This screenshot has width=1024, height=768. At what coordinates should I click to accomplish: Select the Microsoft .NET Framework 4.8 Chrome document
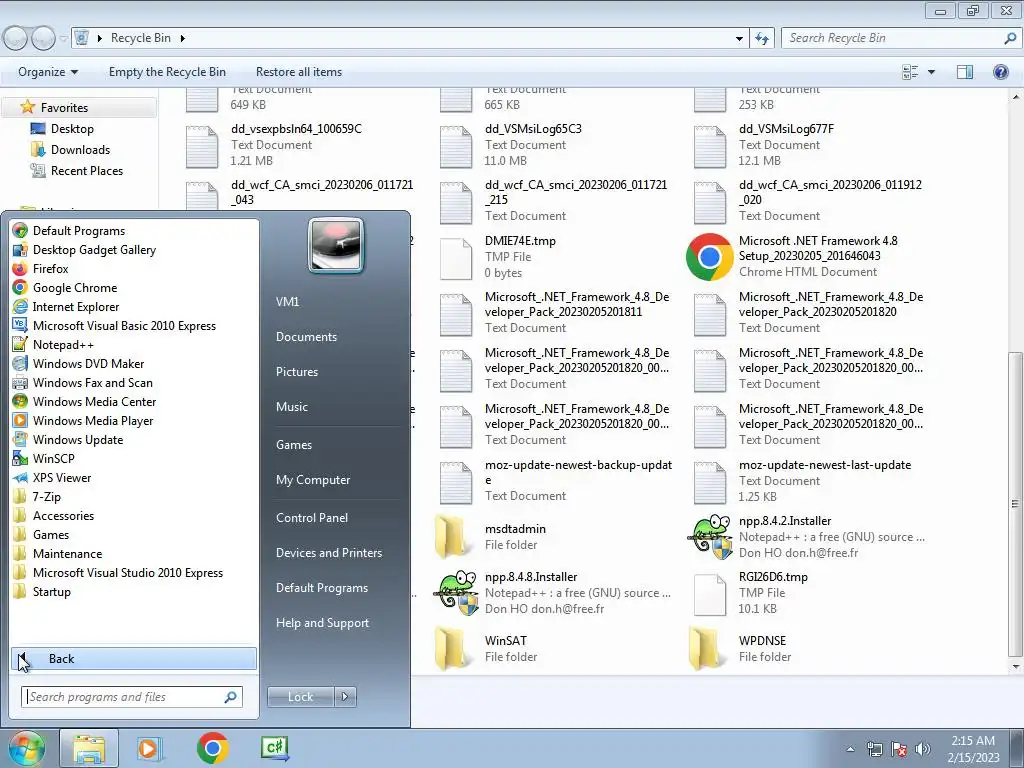pos(805,256)
